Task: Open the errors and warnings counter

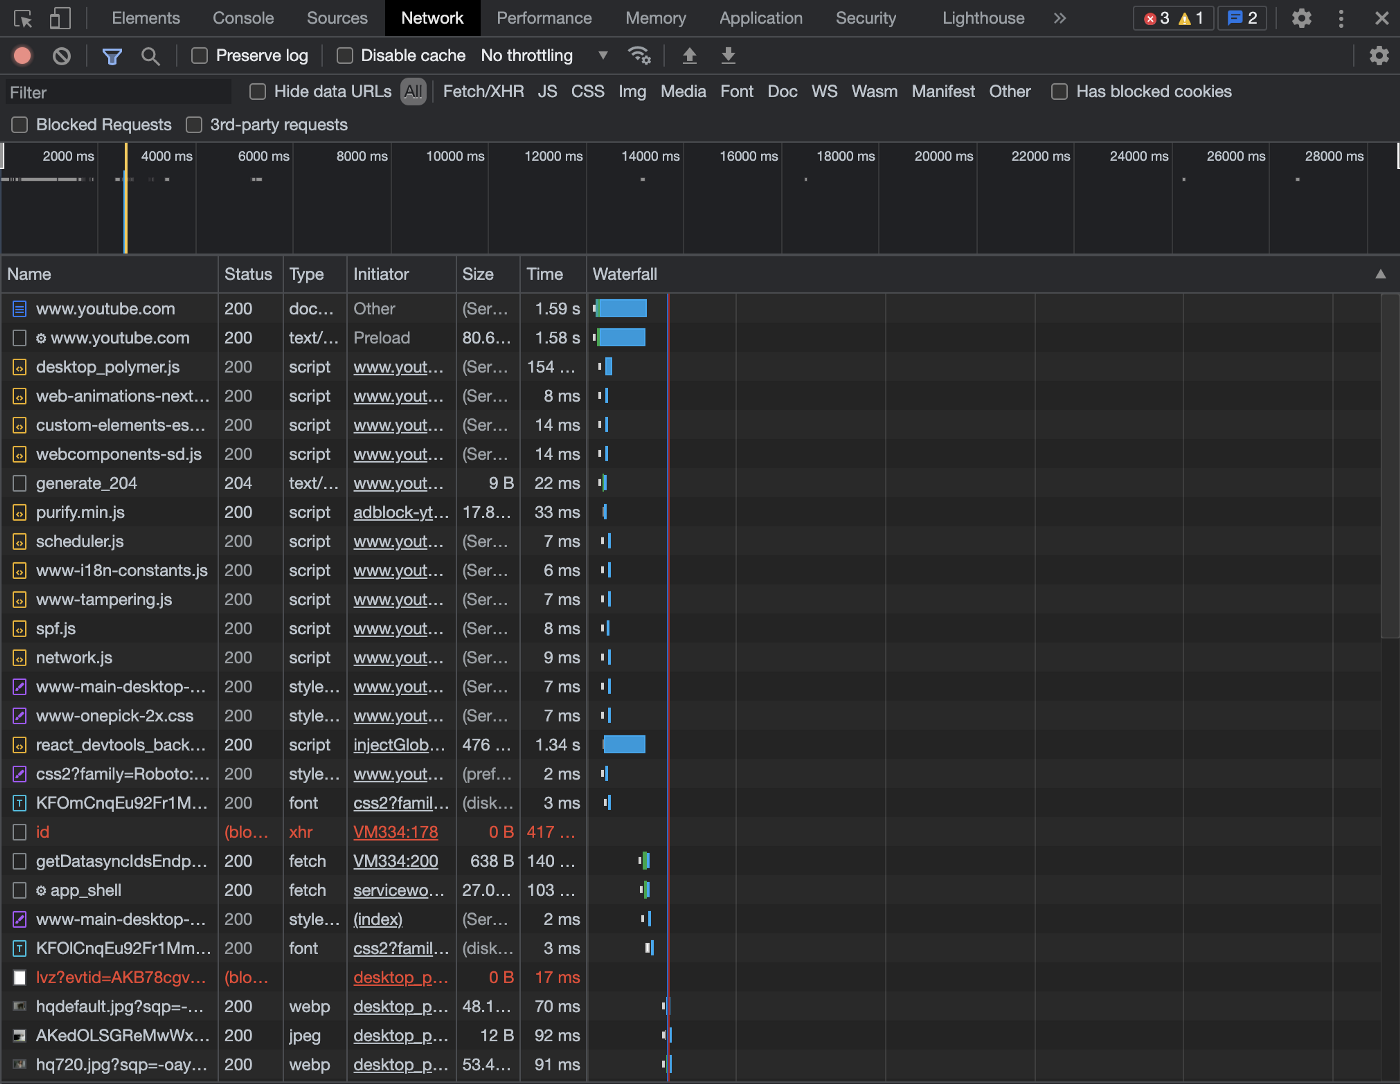Action: click(x=1173, y=18)
